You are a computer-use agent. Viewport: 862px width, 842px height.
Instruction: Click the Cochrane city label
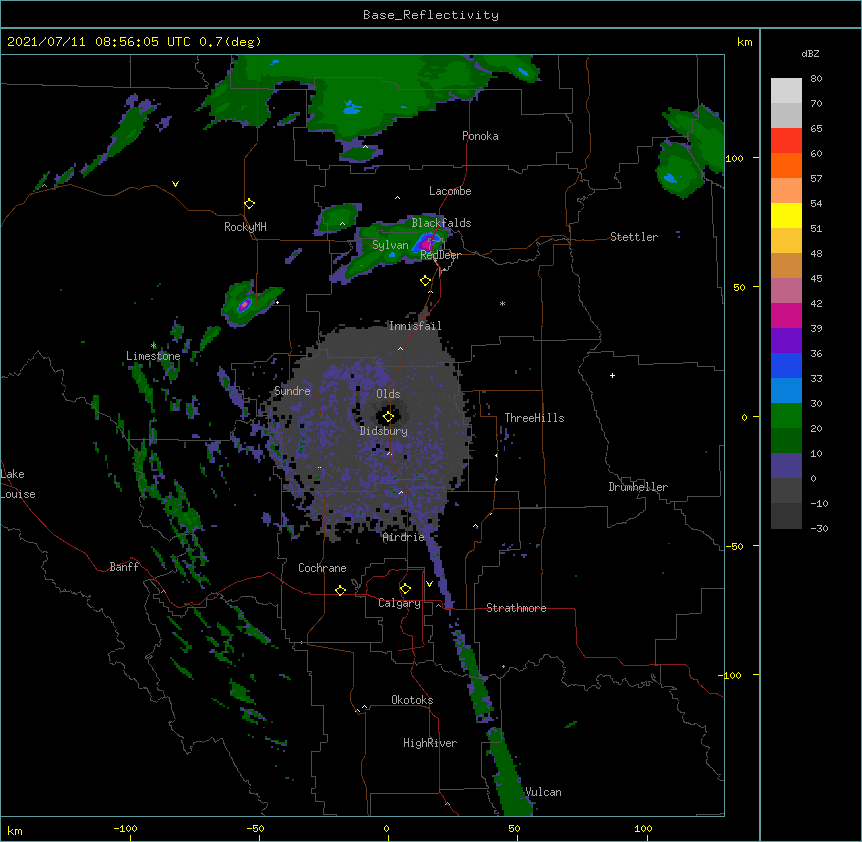[x=322, y=568]
